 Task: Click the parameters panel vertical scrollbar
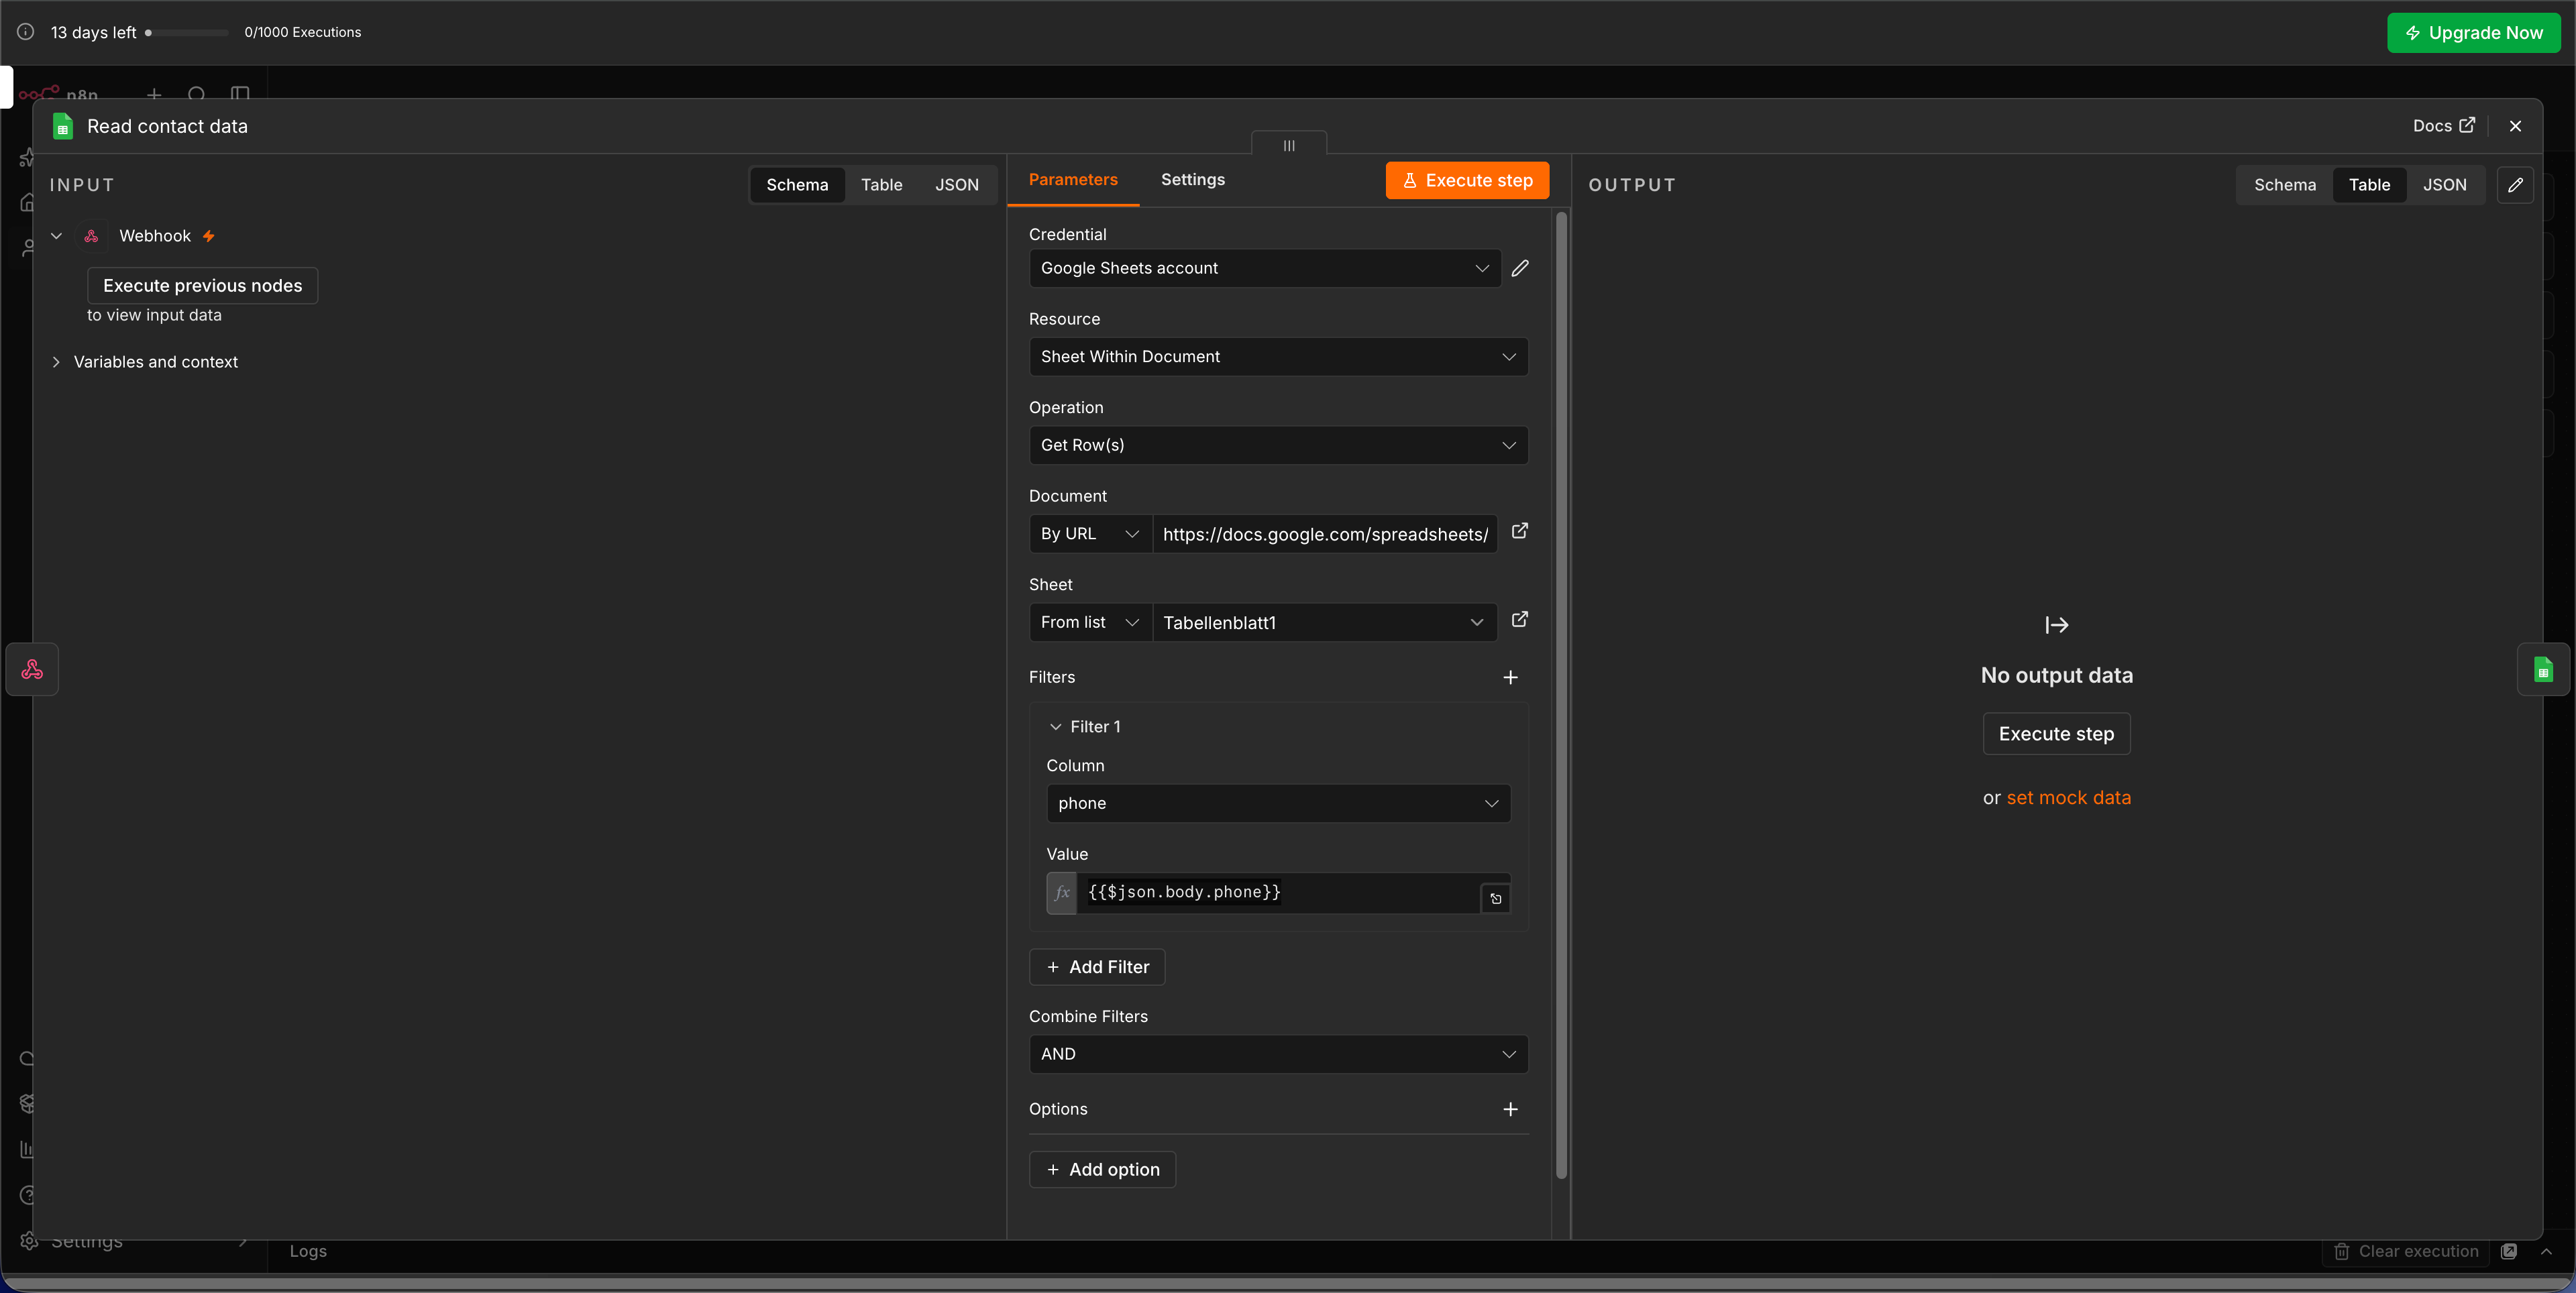pos(1561,695)
